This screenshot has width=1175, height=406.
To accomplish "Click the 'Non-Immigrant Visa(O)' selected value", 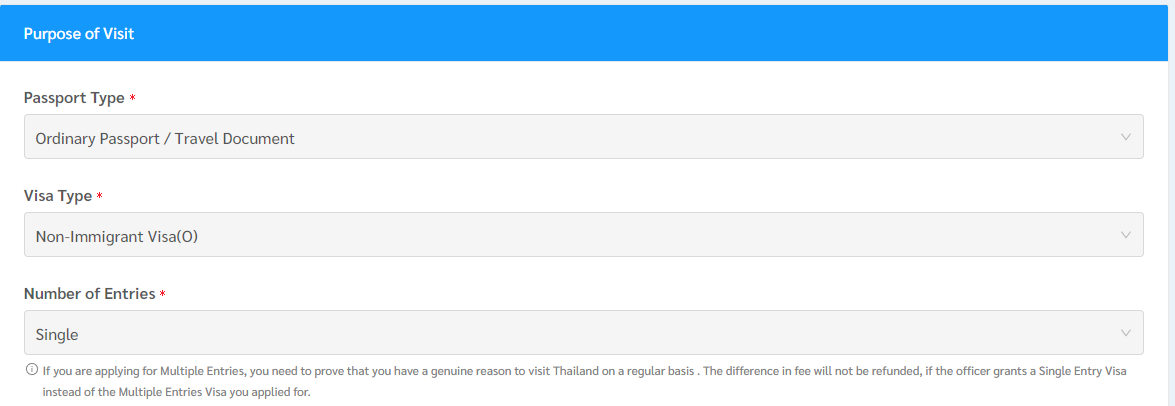I will (124, 236).
